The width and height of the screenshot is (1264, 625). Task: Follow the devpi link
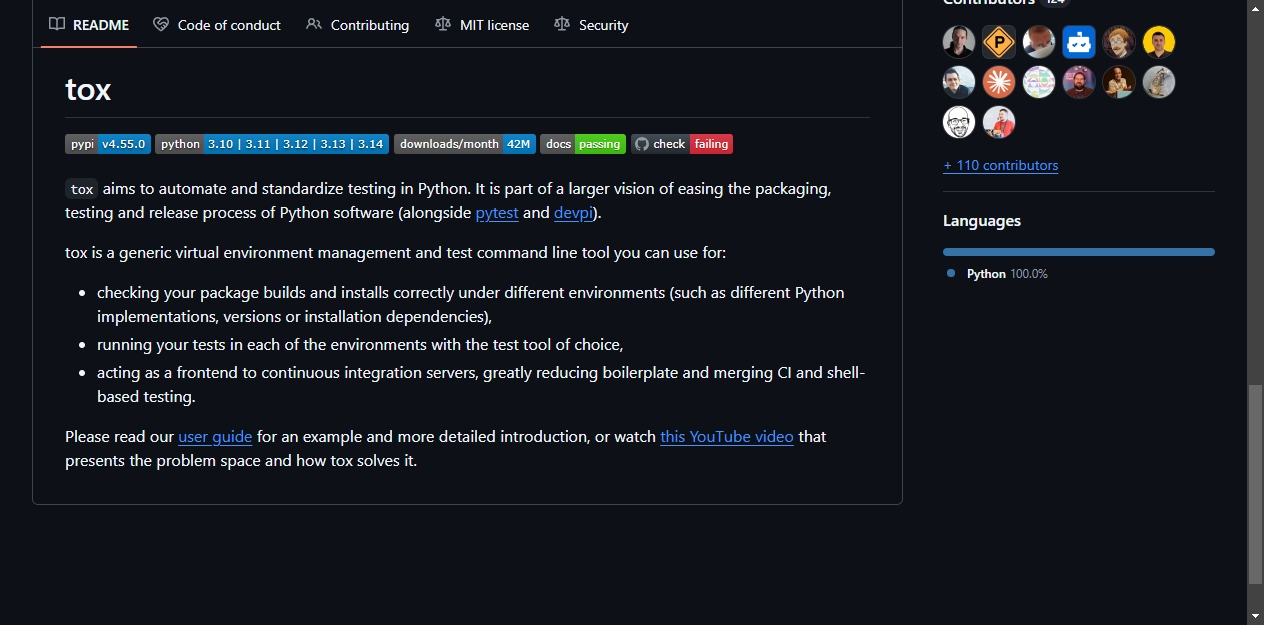(573, 213)
